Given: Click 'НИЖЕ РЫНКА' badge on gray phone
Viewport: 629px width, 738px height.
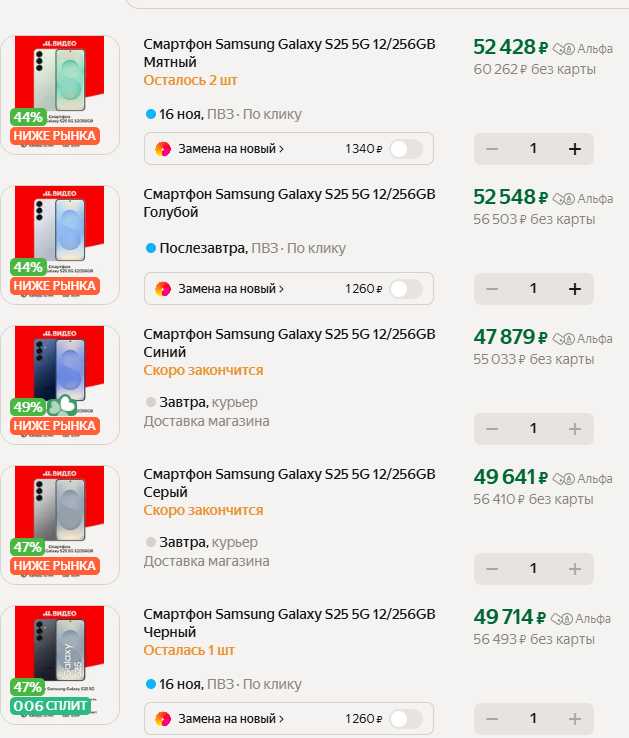Looking at the screenshot, I should point(55,566).
